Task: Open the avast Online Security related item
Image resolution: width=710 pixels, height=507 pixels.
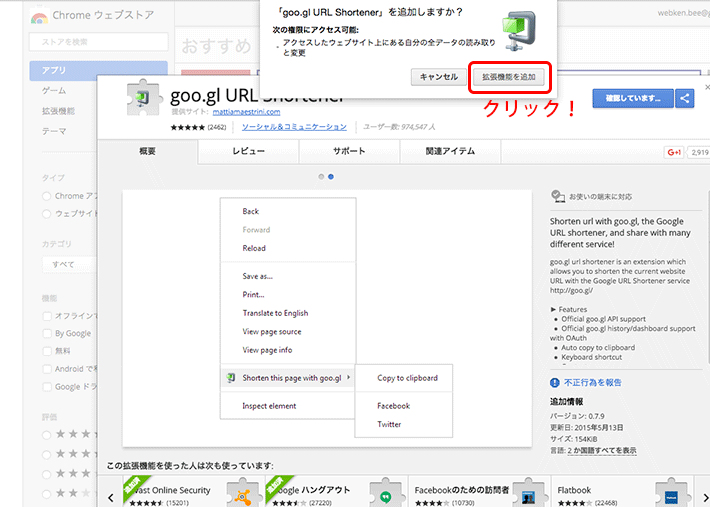Action: (x=194, y=491)
